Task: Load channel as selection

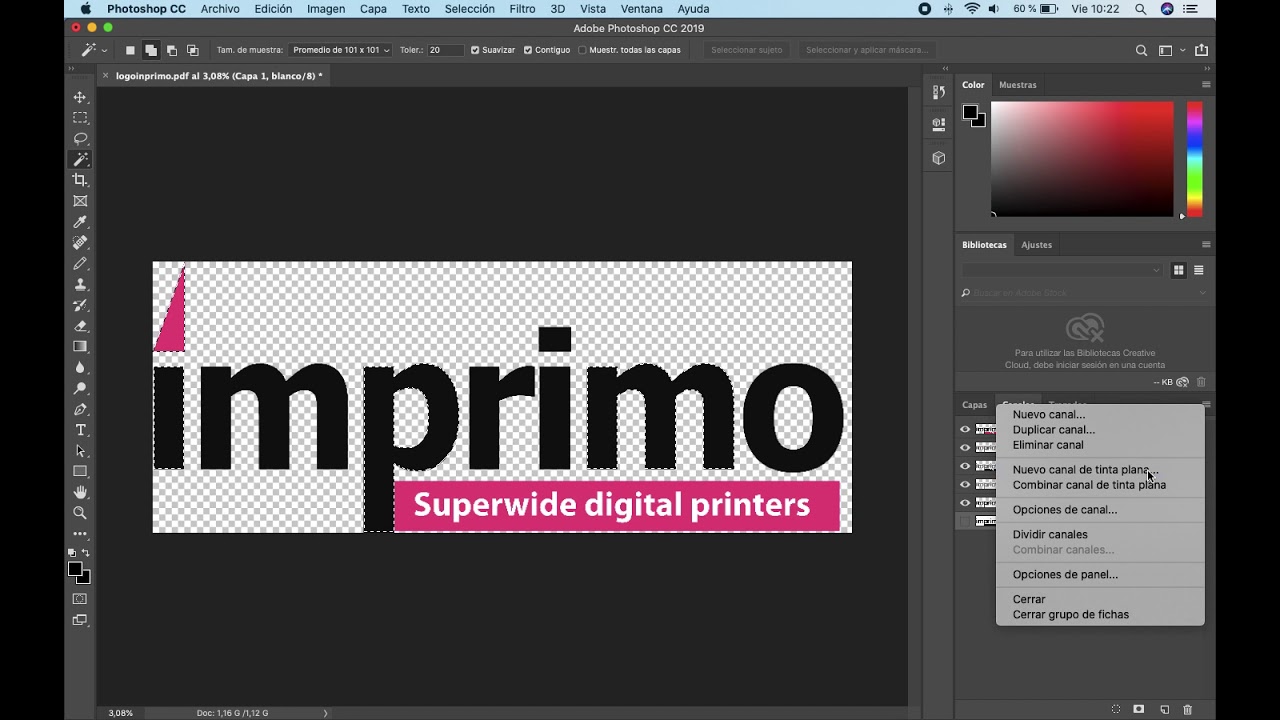Action: [1116, 709]
